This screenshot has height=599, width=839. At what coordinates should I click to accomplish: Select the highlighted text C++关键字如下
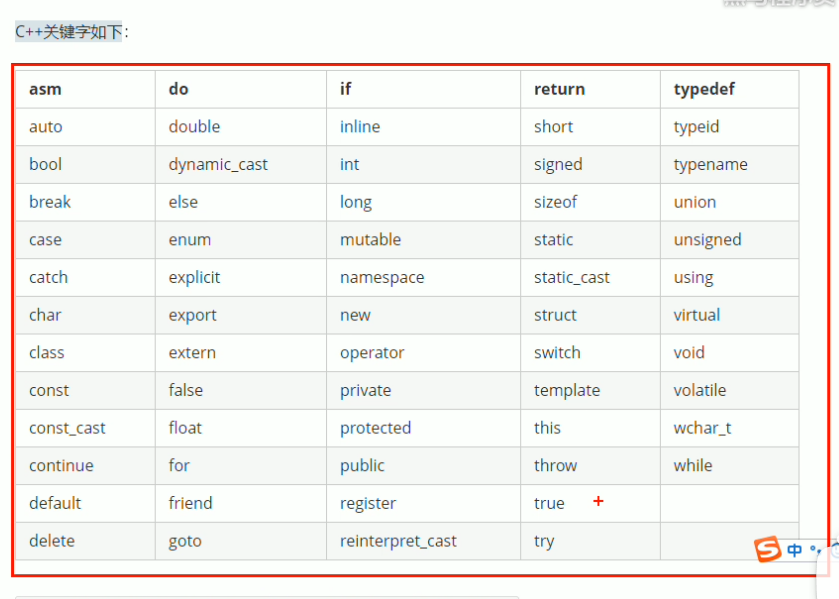(68, 32)
